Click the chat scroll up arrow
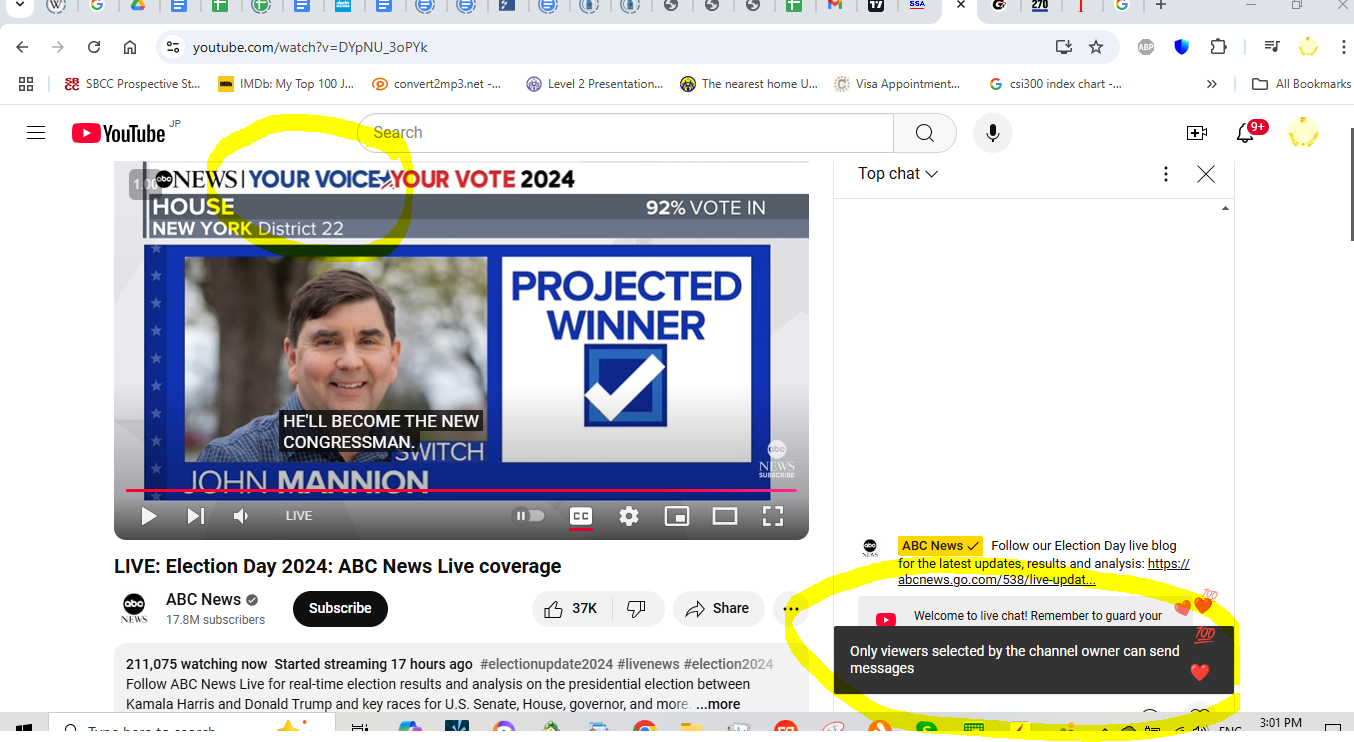Viewport: 1354px width, 742px height. (1226, 208)
